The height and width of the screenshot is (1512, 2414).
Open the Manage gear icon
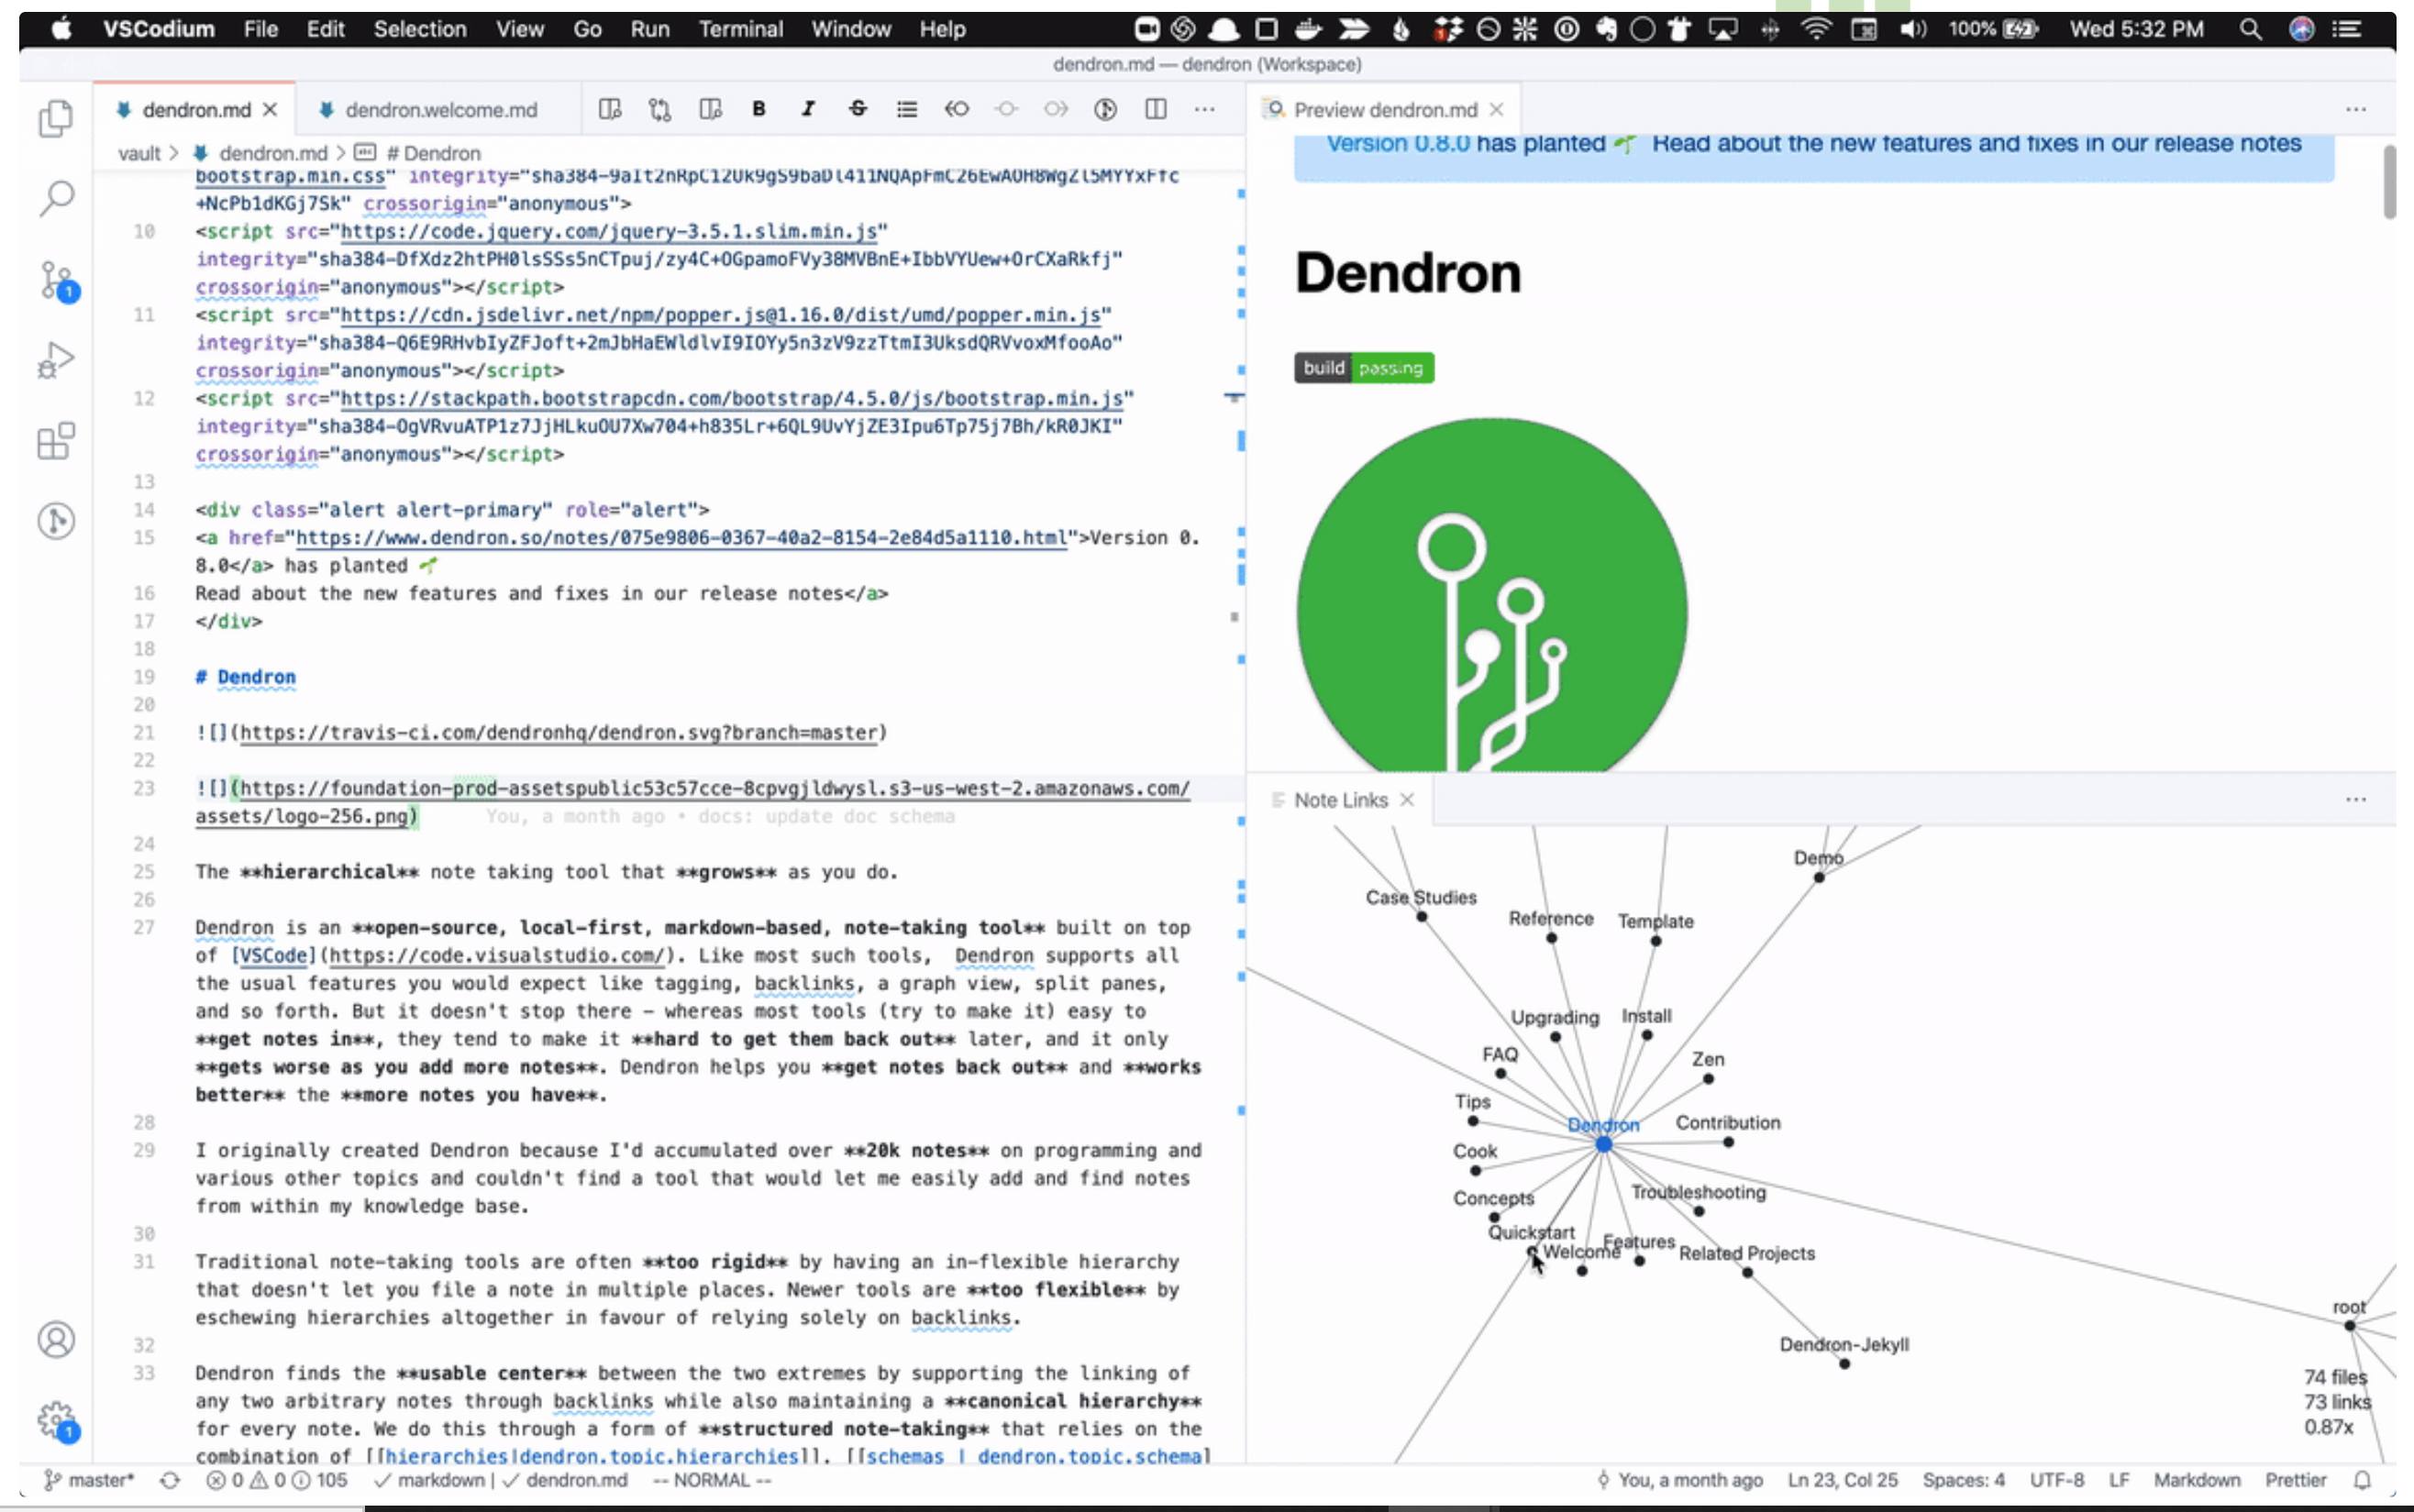(x=56, y=1419)
